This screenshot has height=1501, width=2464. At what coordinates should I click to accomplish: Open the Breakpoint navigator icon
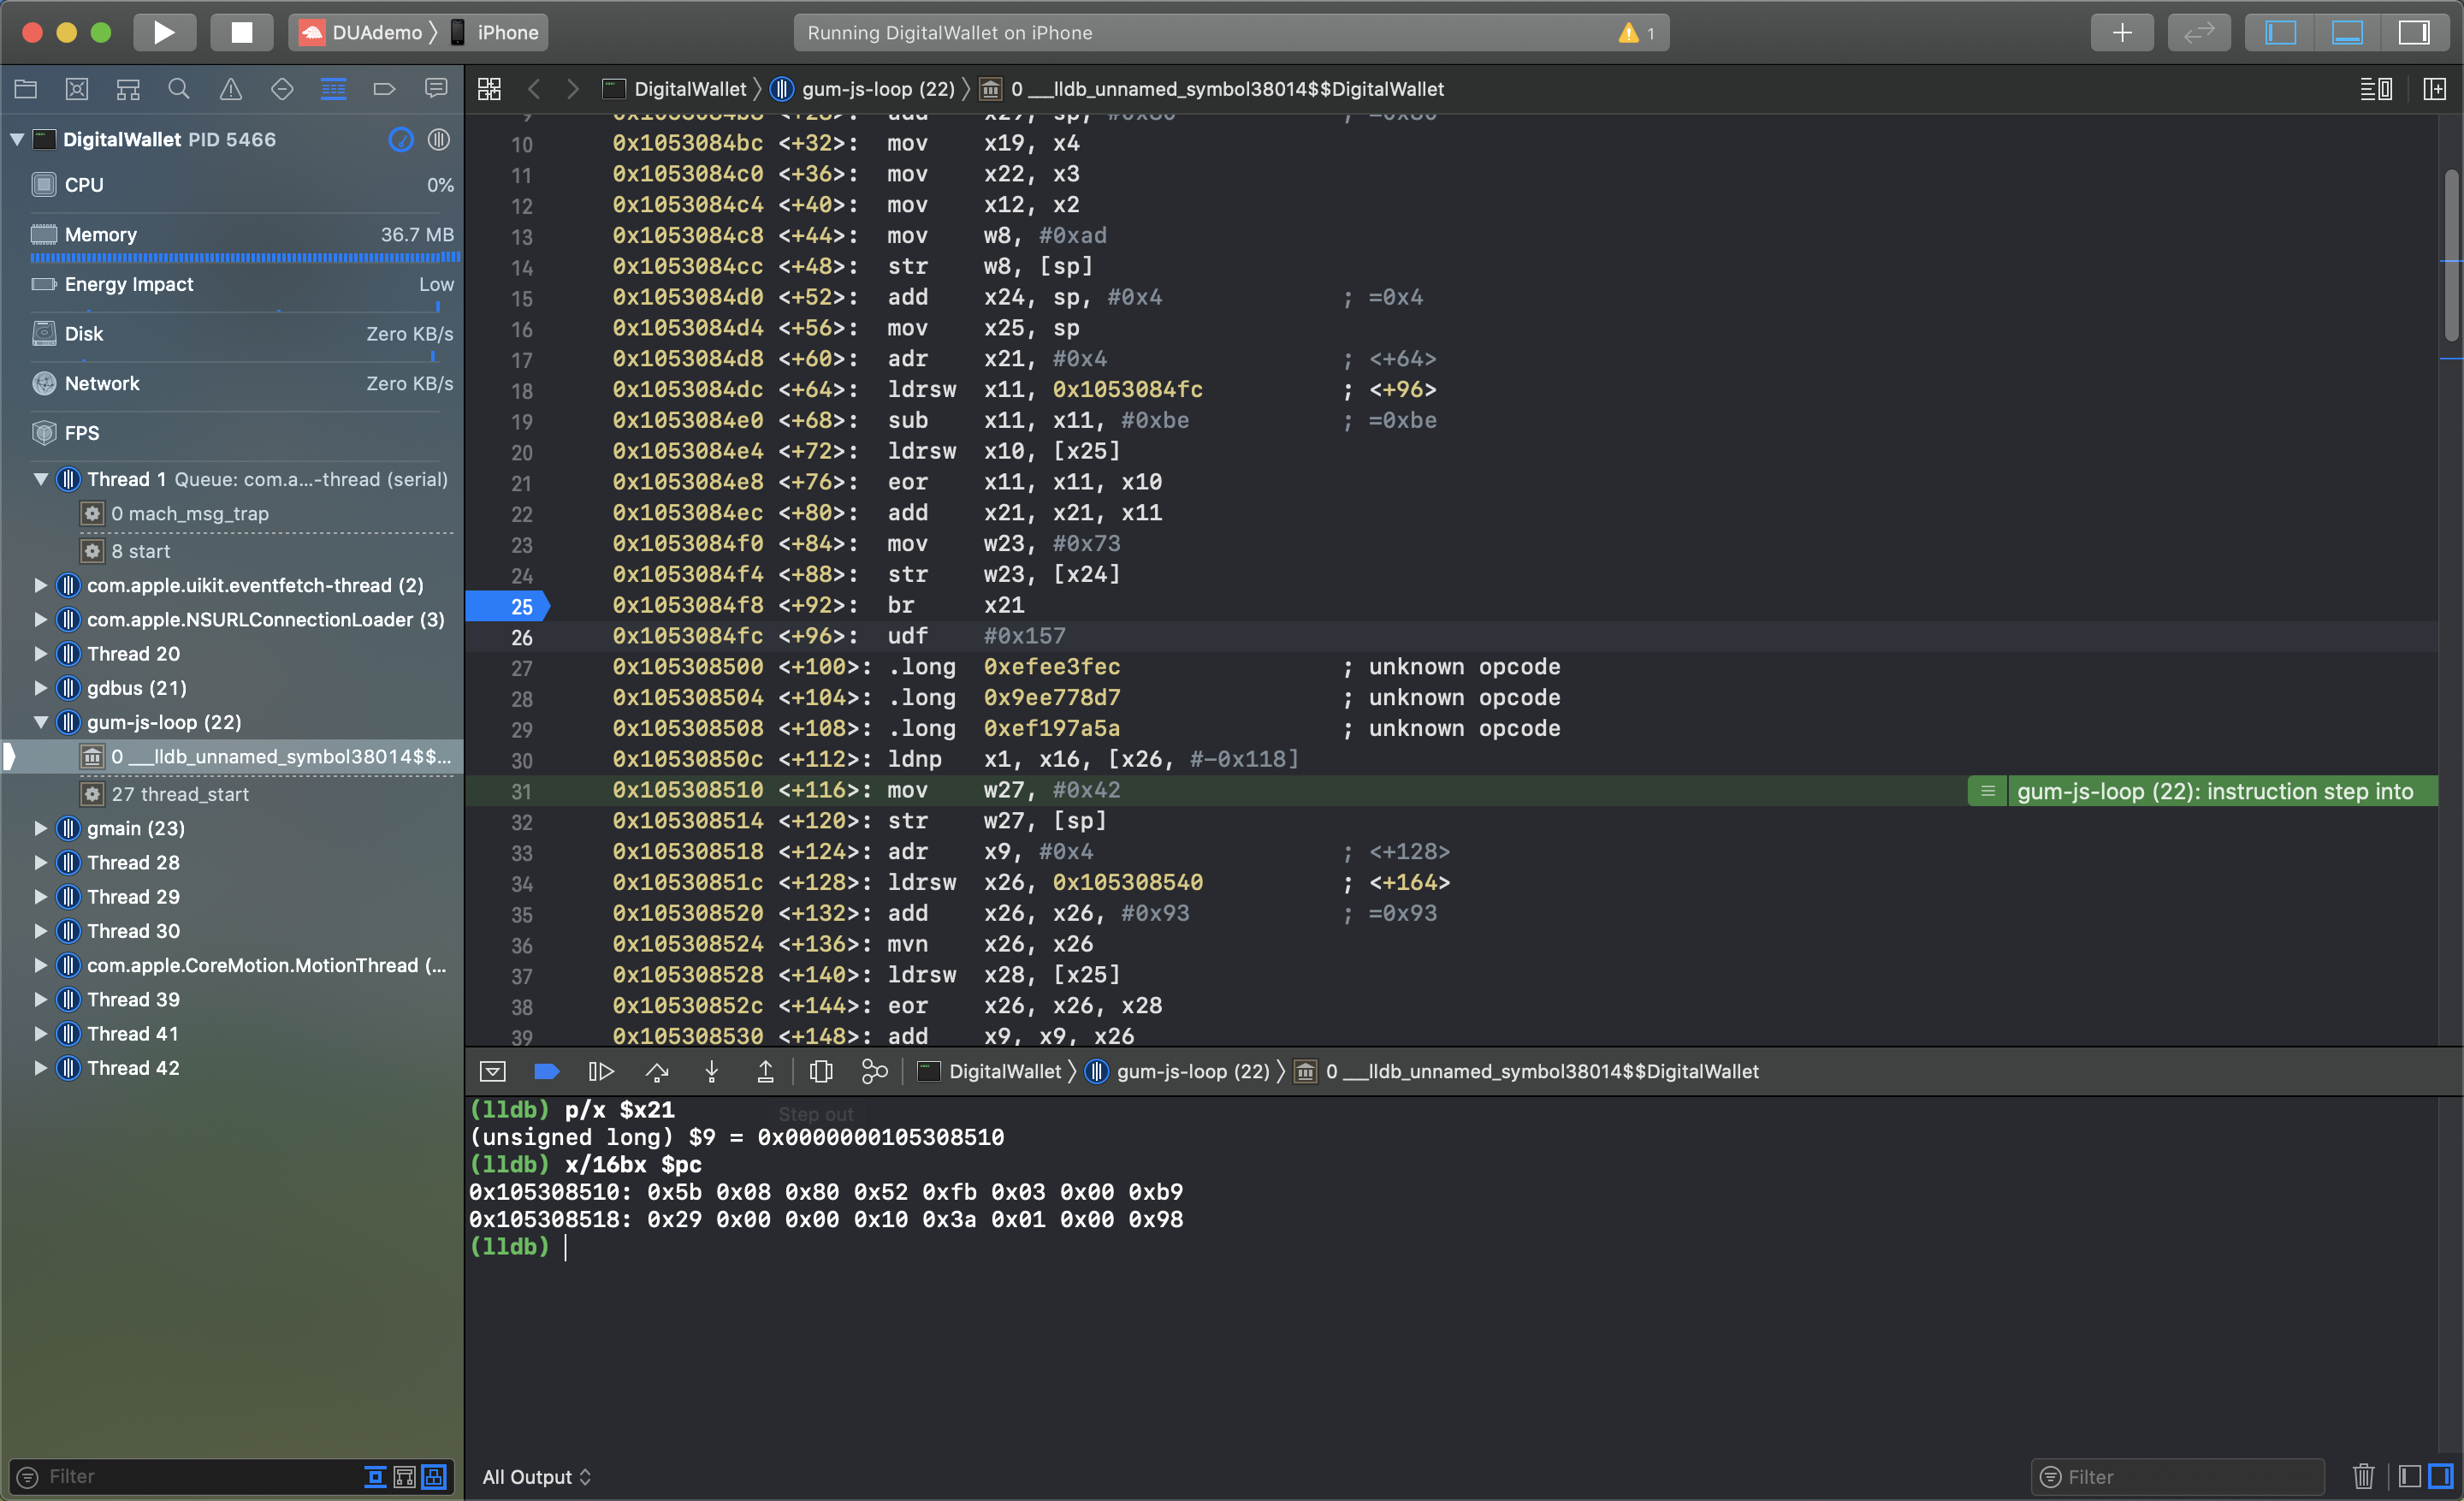tap(384, 89)
